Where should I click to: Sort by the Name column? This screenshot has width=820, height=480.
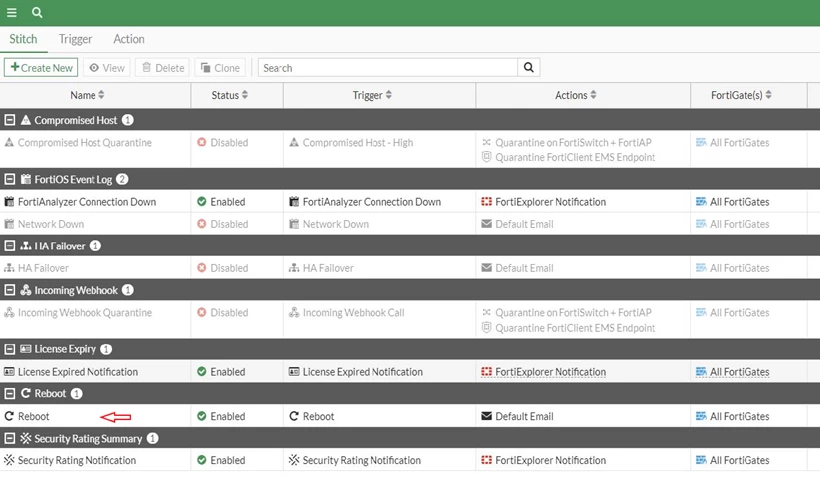(87, 95)
